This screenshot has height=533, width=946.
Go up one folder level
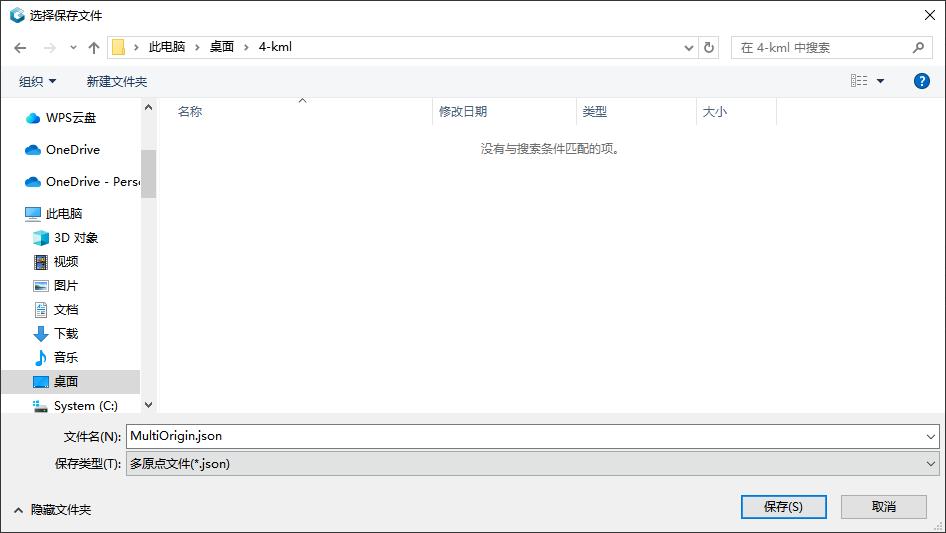coord(94,48)
